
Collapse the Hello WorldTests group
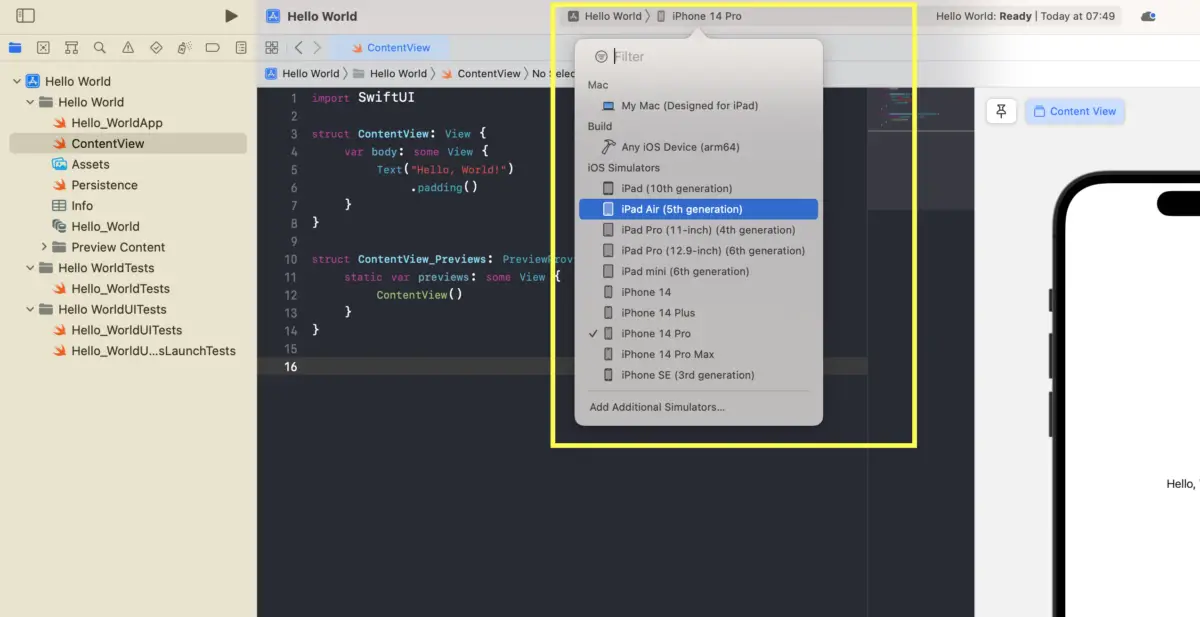tap(30, 268)
